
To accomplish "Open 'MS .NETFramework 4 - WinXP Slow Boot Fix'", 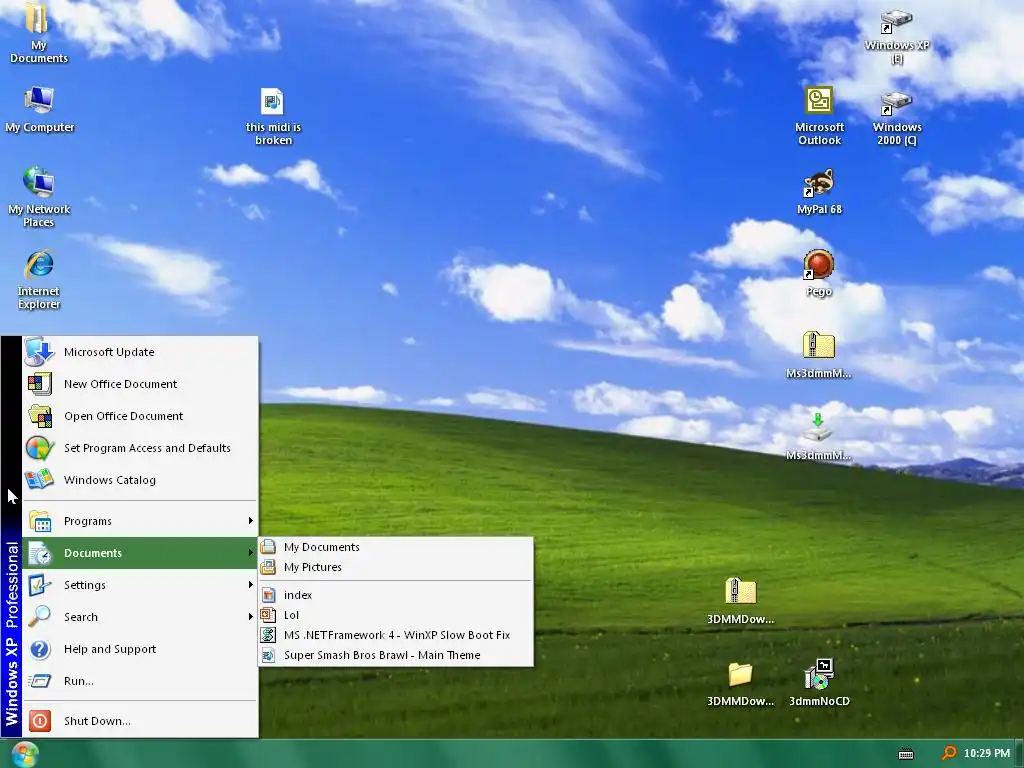I will click(x=396, y=635).
